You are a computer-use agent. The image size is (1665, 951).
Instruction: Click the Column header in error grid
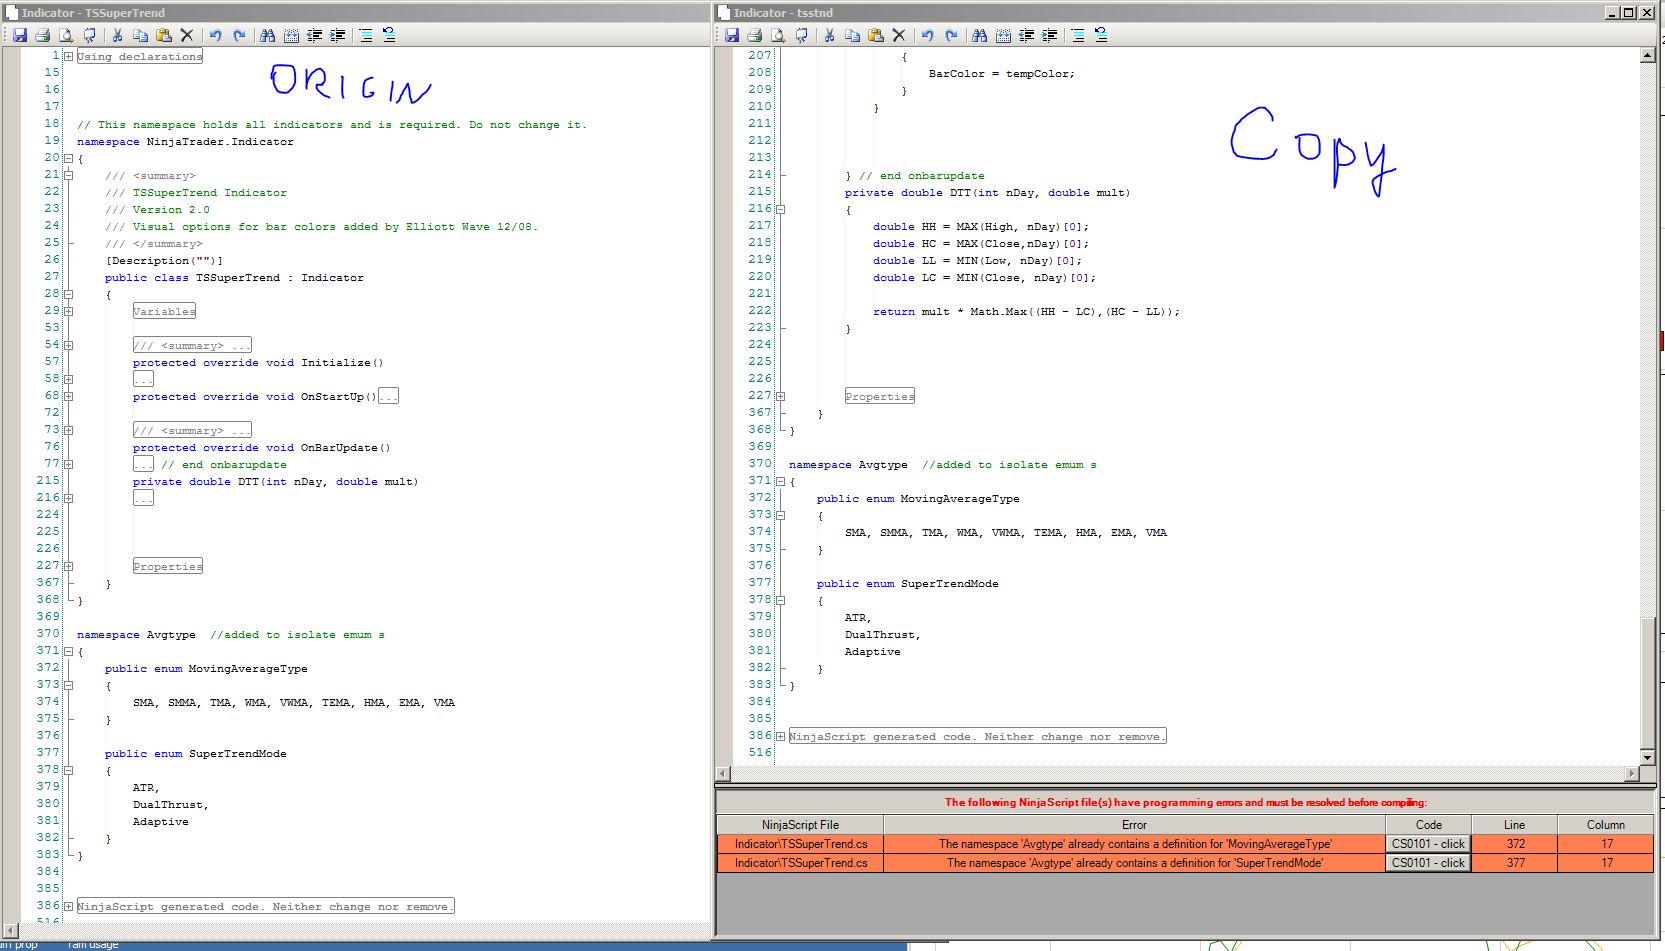(1606, 825)
